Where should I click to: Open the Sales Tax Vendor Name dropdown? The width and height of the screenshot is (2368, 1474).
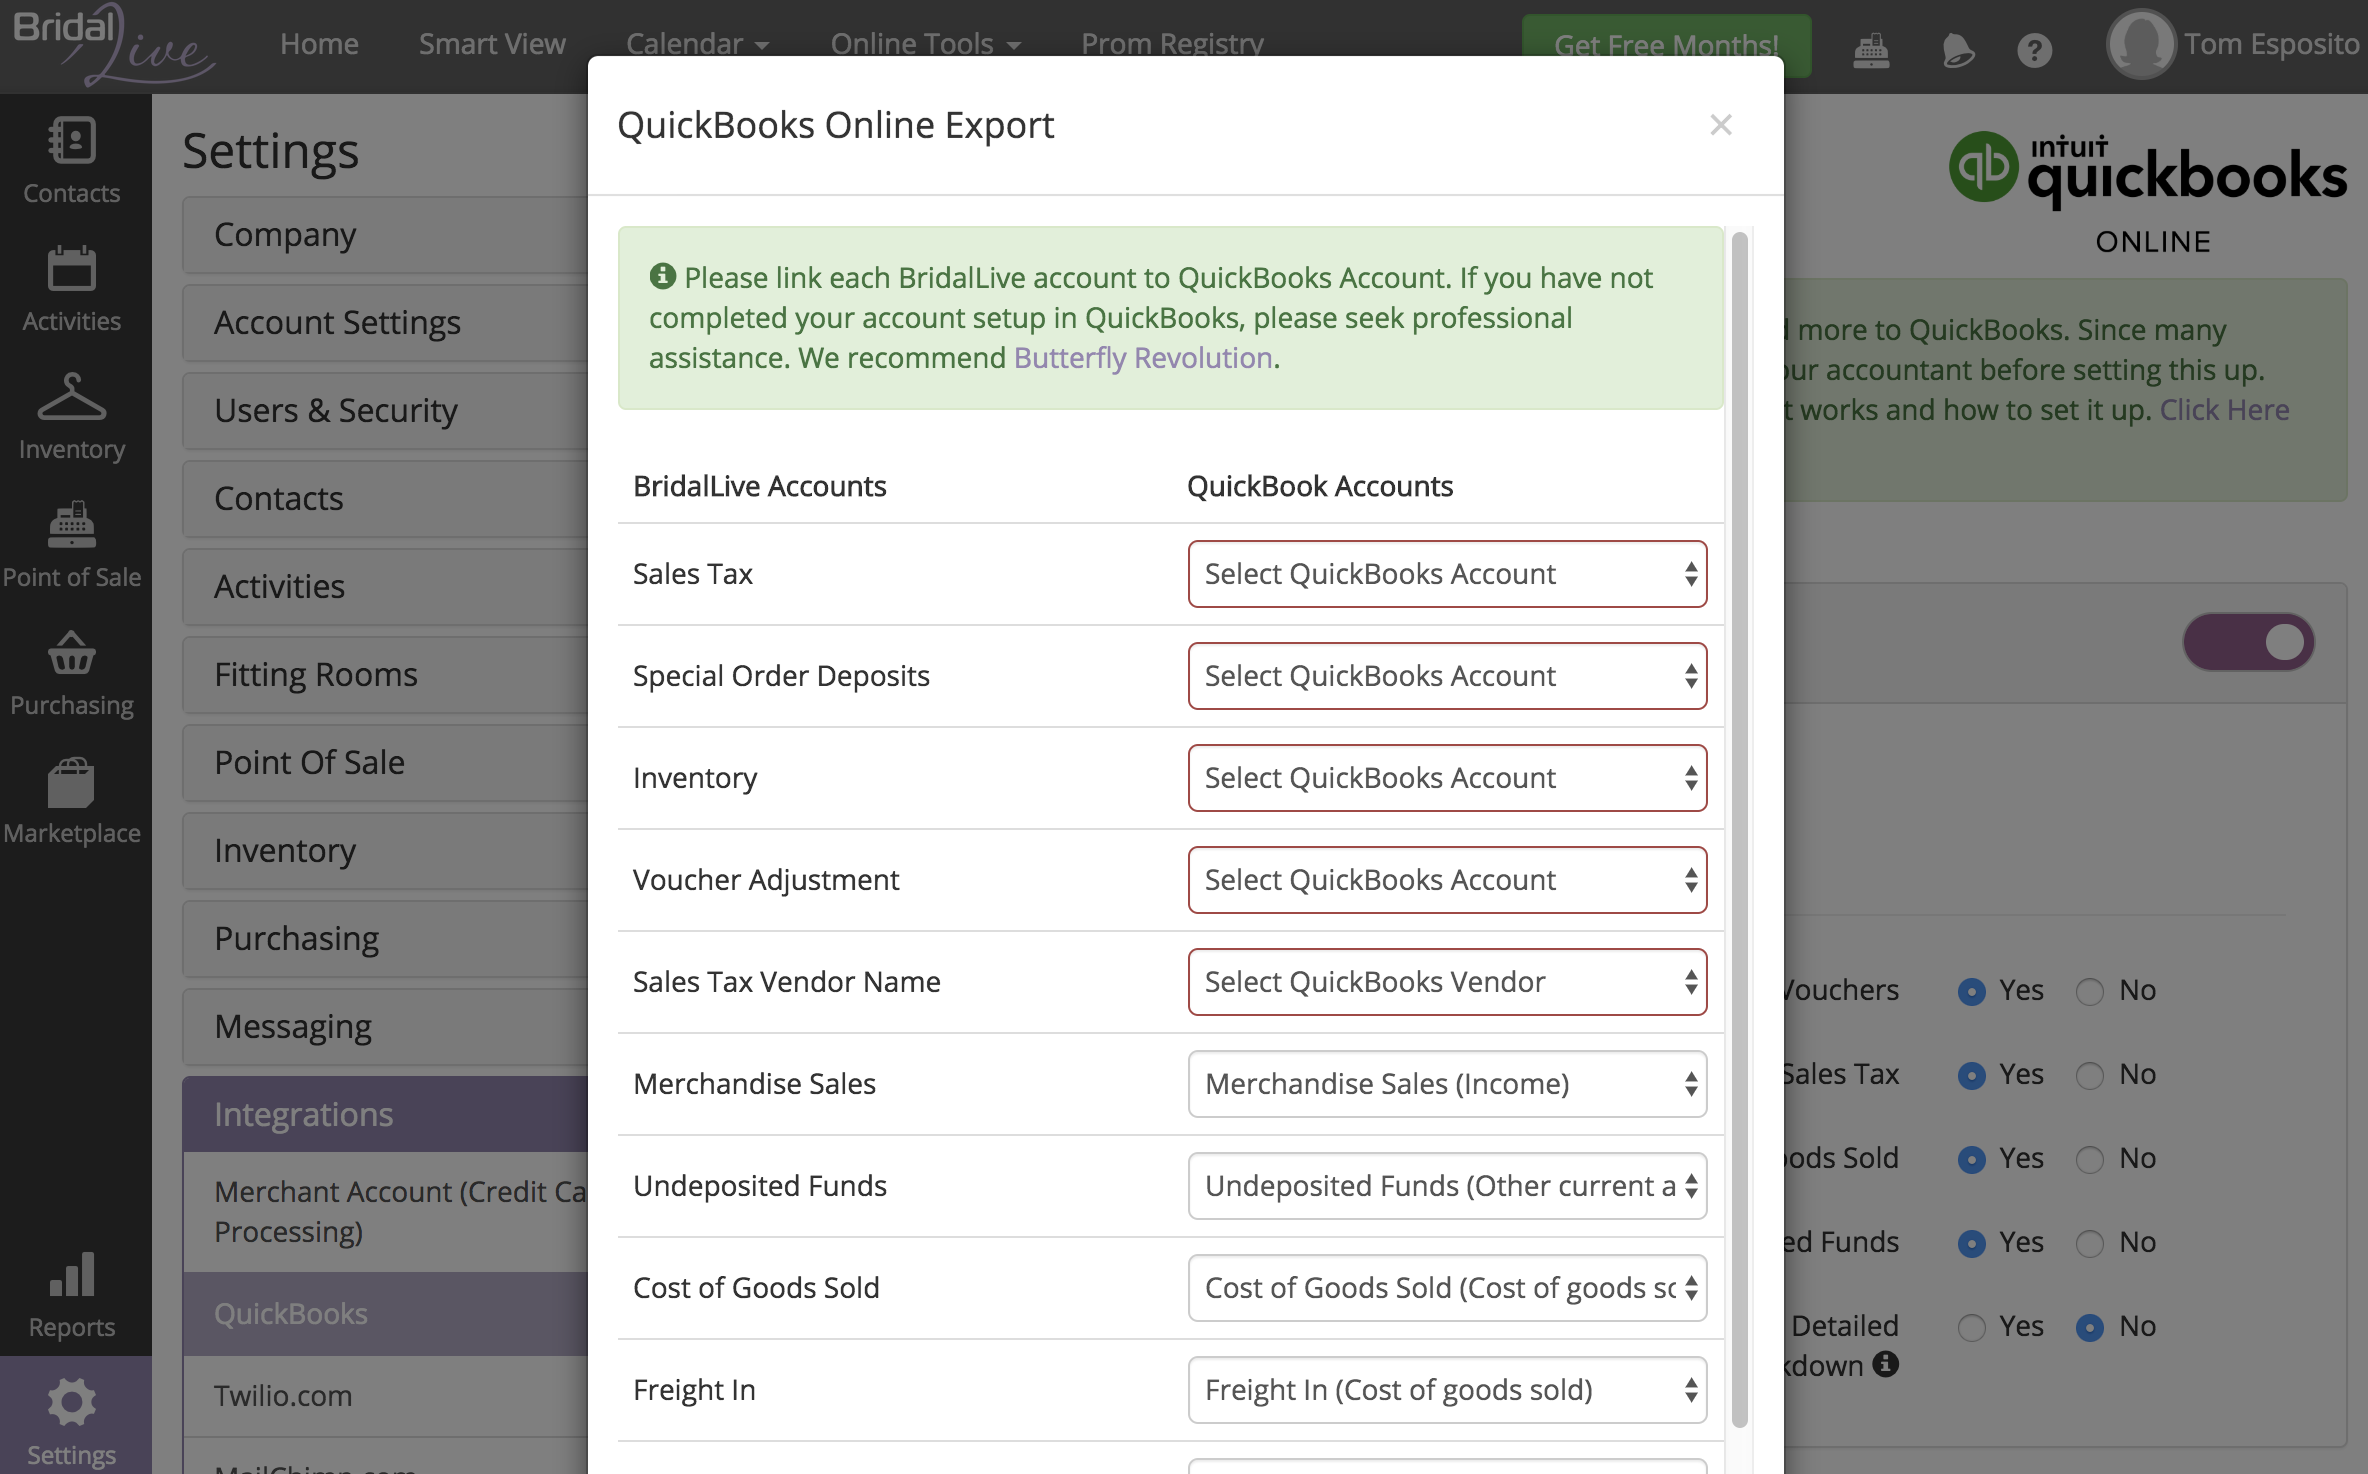pos(1446,982)
